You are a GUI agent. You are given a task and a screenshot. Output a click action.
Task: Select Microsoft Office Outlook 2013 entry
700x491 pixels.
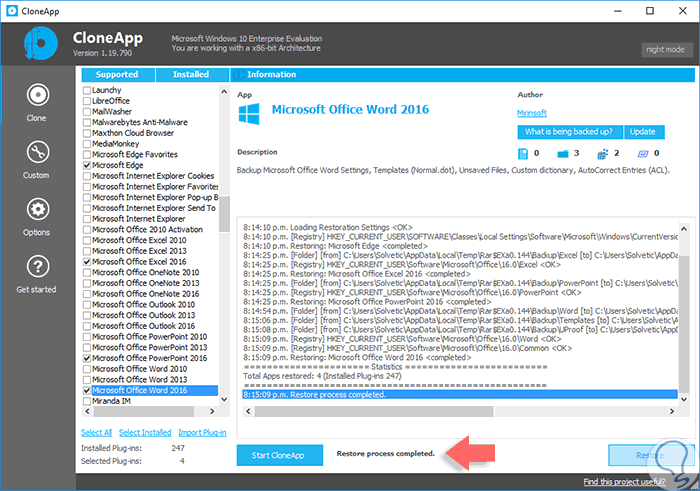tap(143, 315)
